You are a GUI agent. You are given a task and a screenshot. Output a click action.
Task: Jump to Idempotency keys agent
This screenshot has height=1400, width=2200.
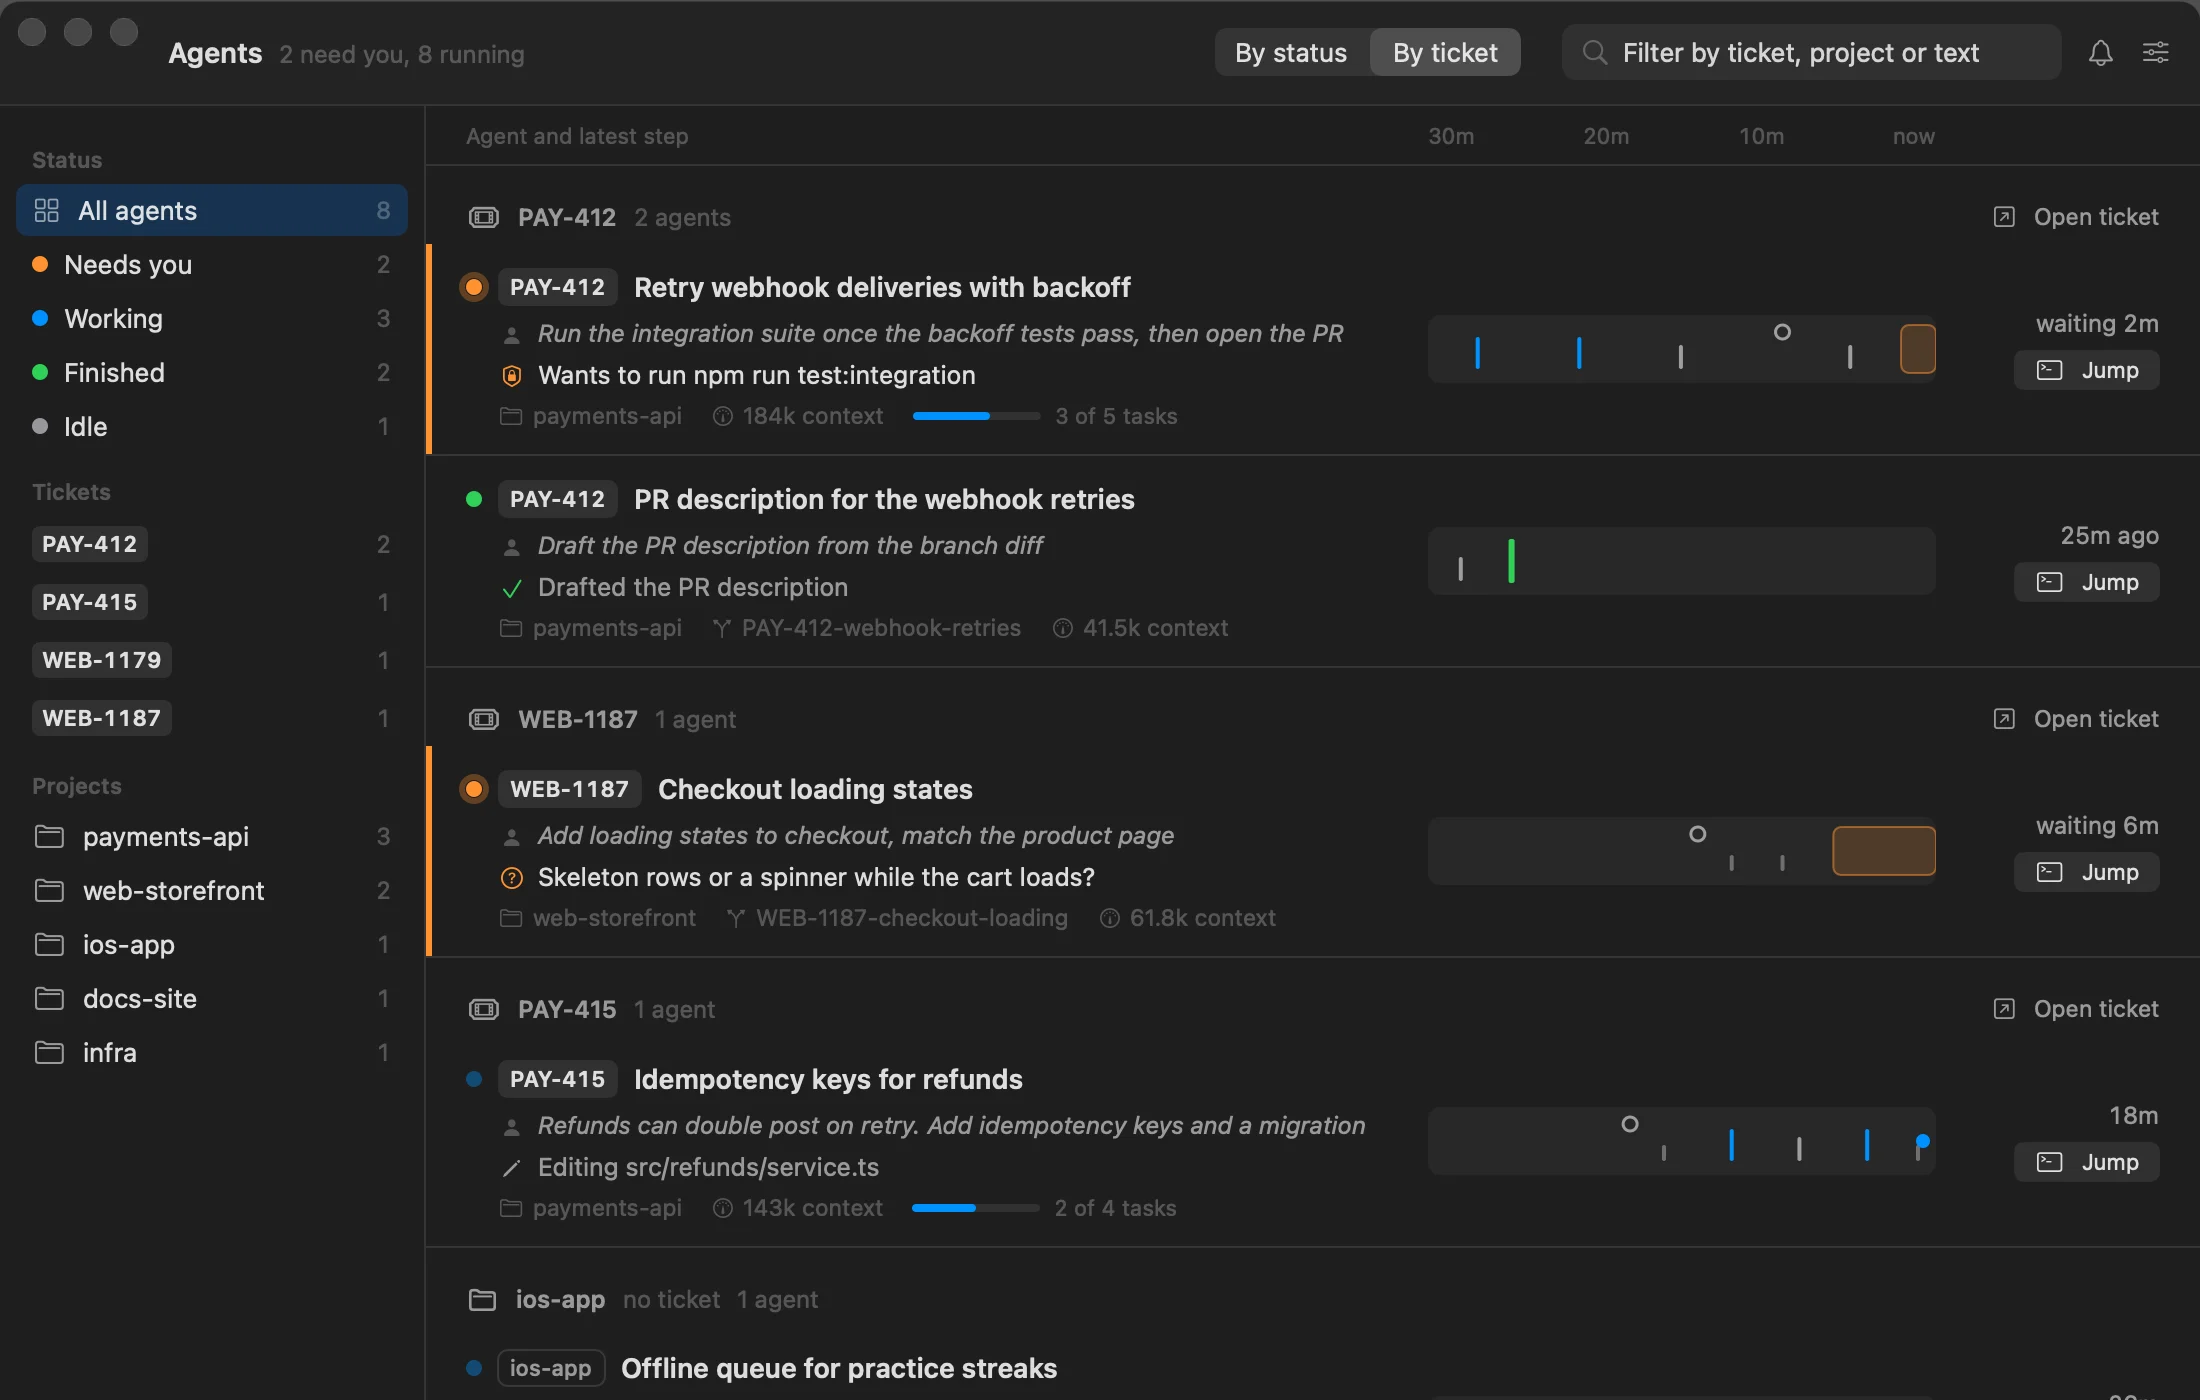pos(2087,1162)
